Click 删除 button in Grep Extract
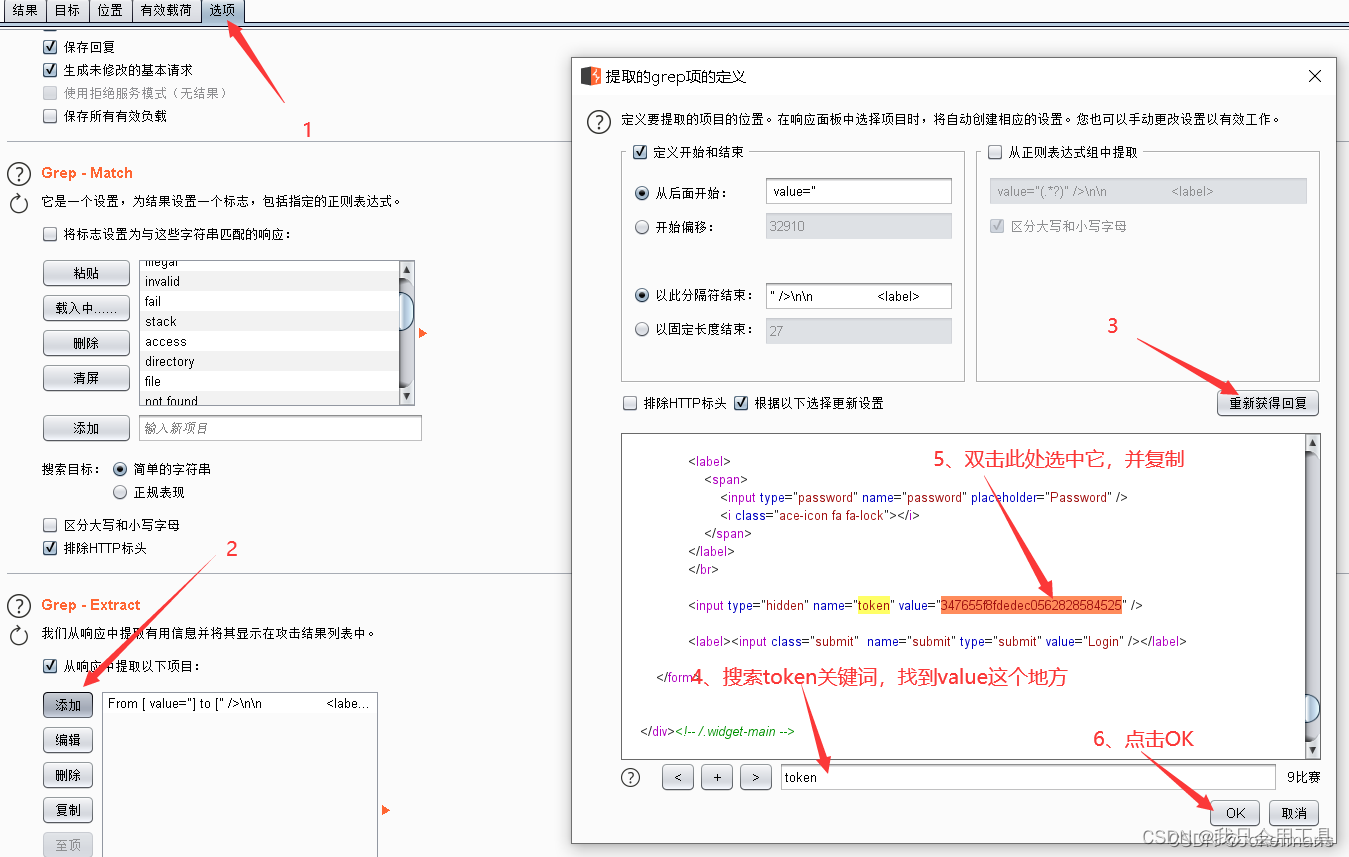This screenshot has width=1349, height=857. 68,775
